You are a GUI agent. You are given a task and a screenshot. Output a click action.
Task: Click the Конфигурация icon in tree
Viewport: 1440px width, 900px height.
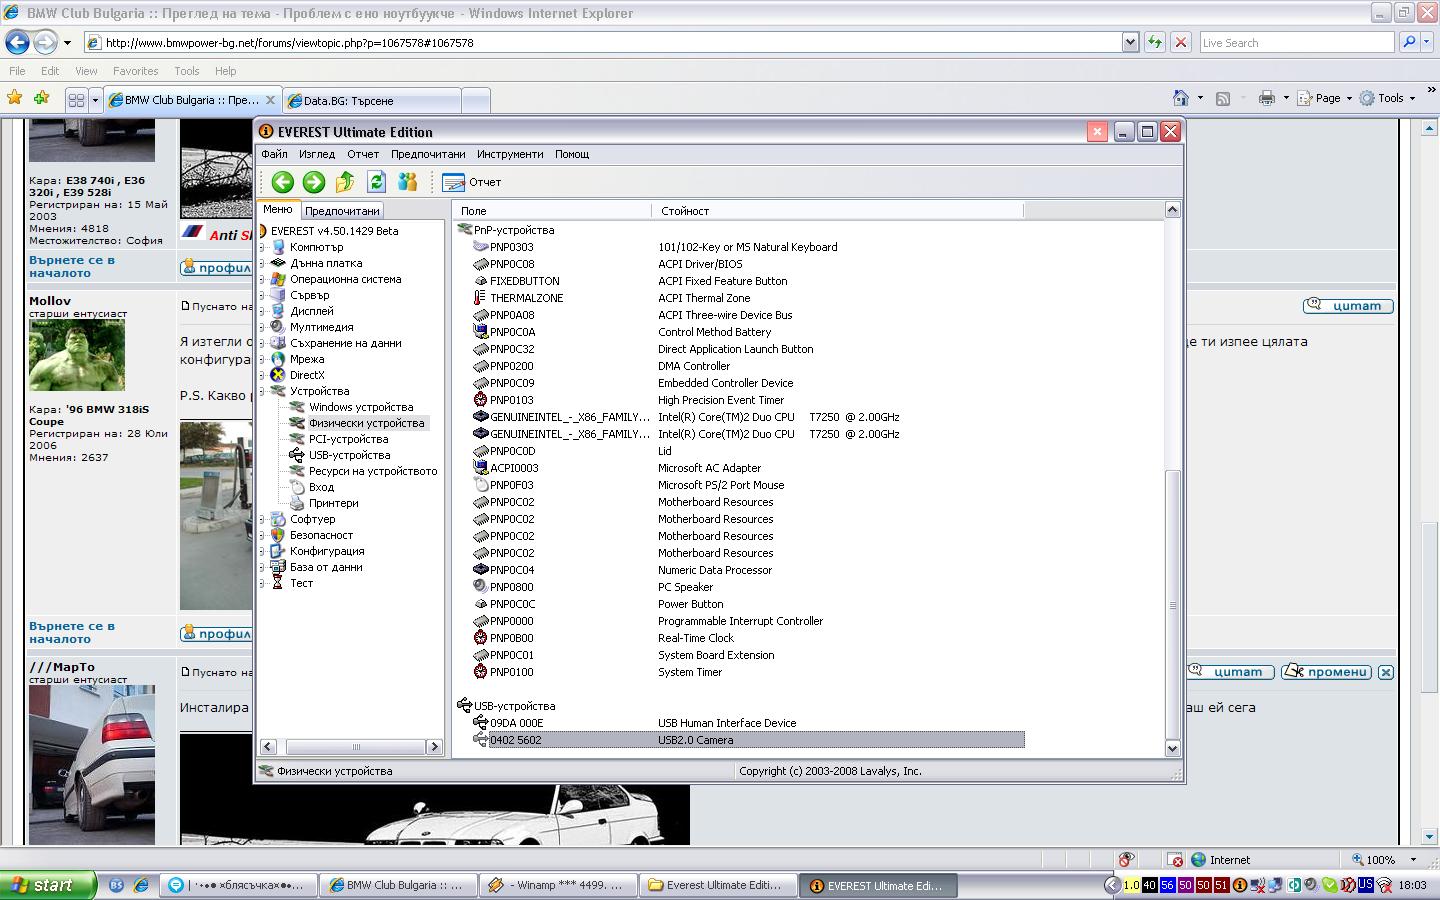(x=278, y=551)
